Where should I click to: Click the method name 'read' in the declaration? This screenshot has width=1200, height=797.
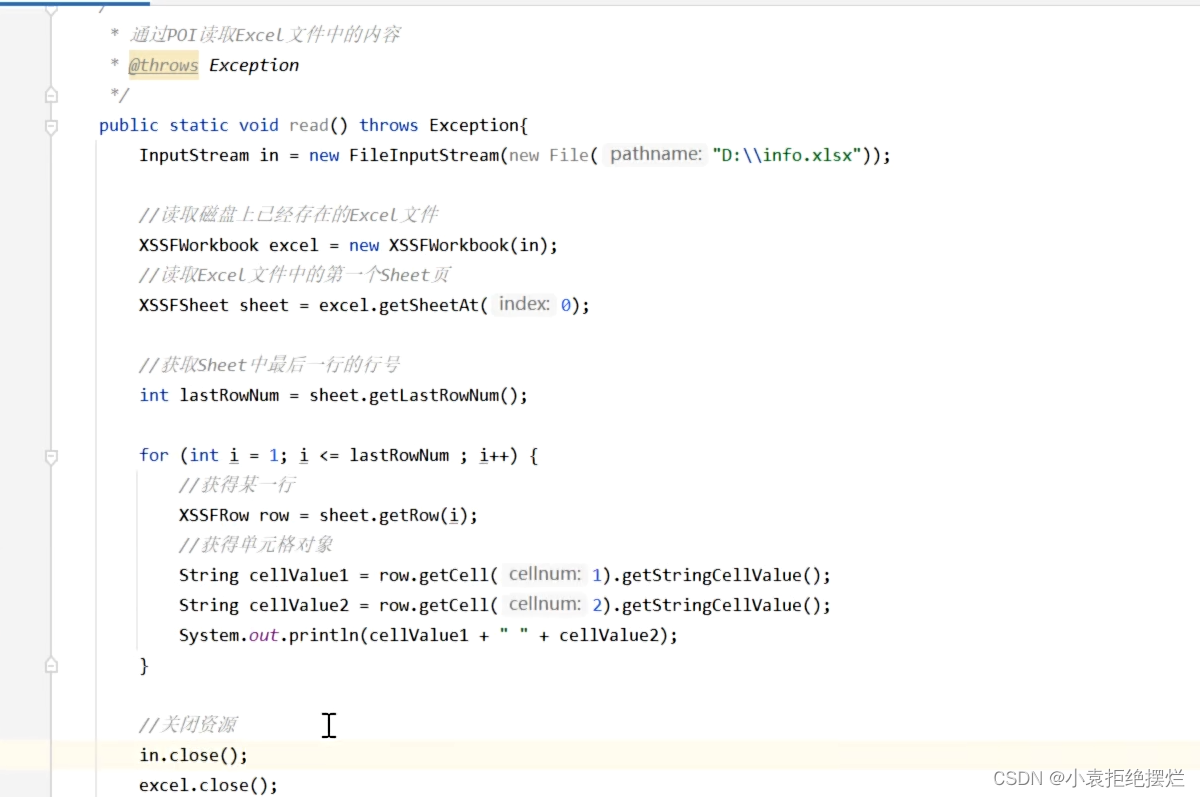click(x=309, y=125)
